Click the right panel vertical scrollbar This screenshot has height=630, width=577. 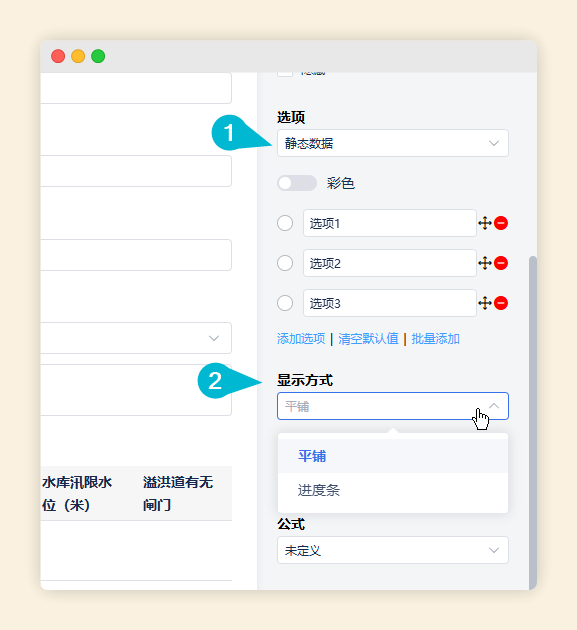[x=533, y=422]
